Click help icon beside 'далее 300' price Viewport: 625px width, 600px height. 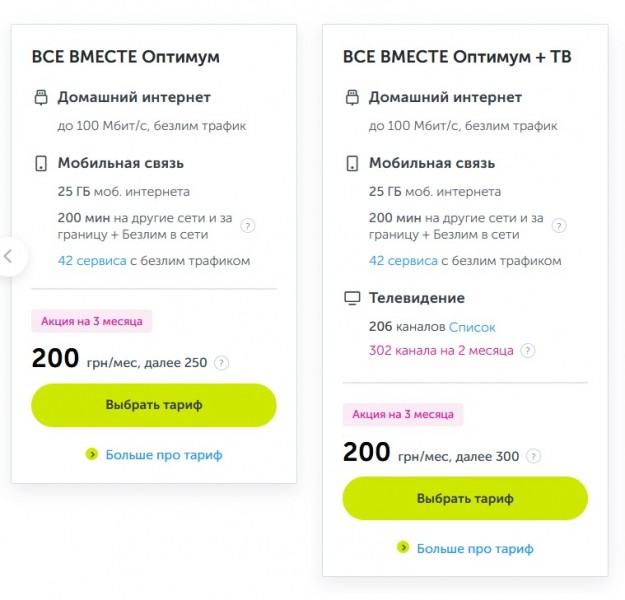click(x=534, y=457)
